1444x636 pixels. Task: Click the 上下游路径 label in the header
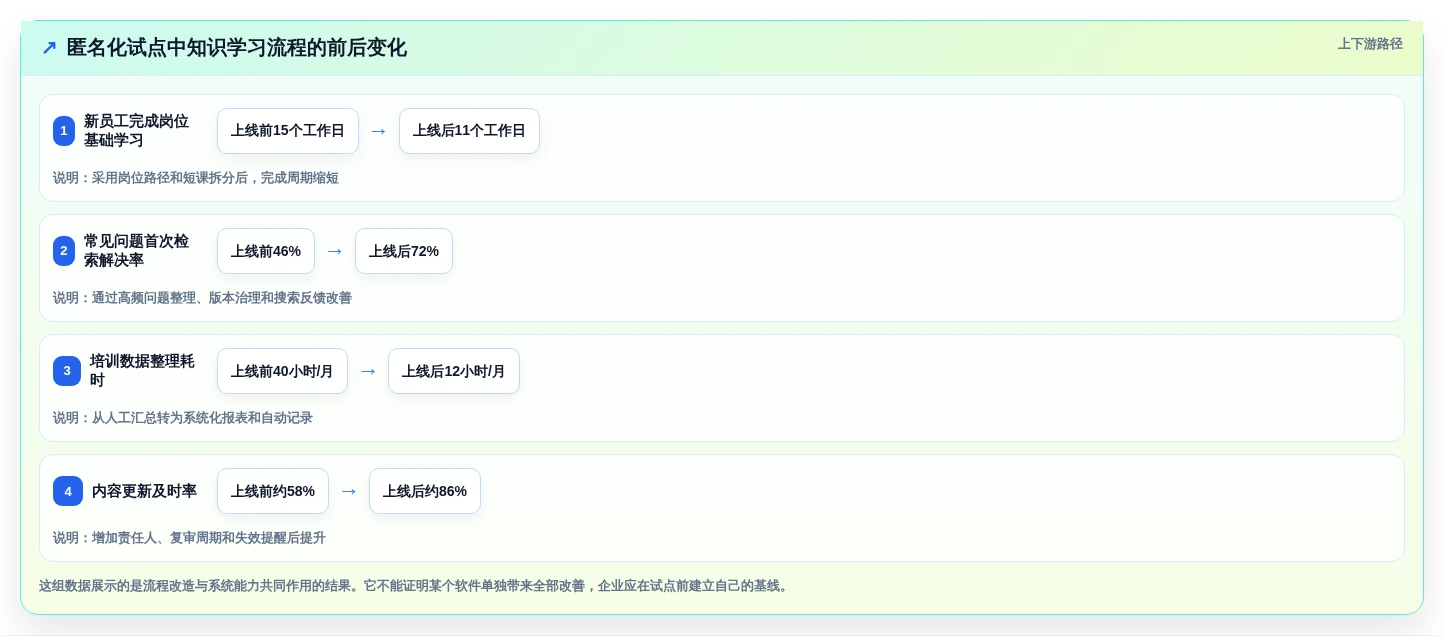[x=1370, y=44]
